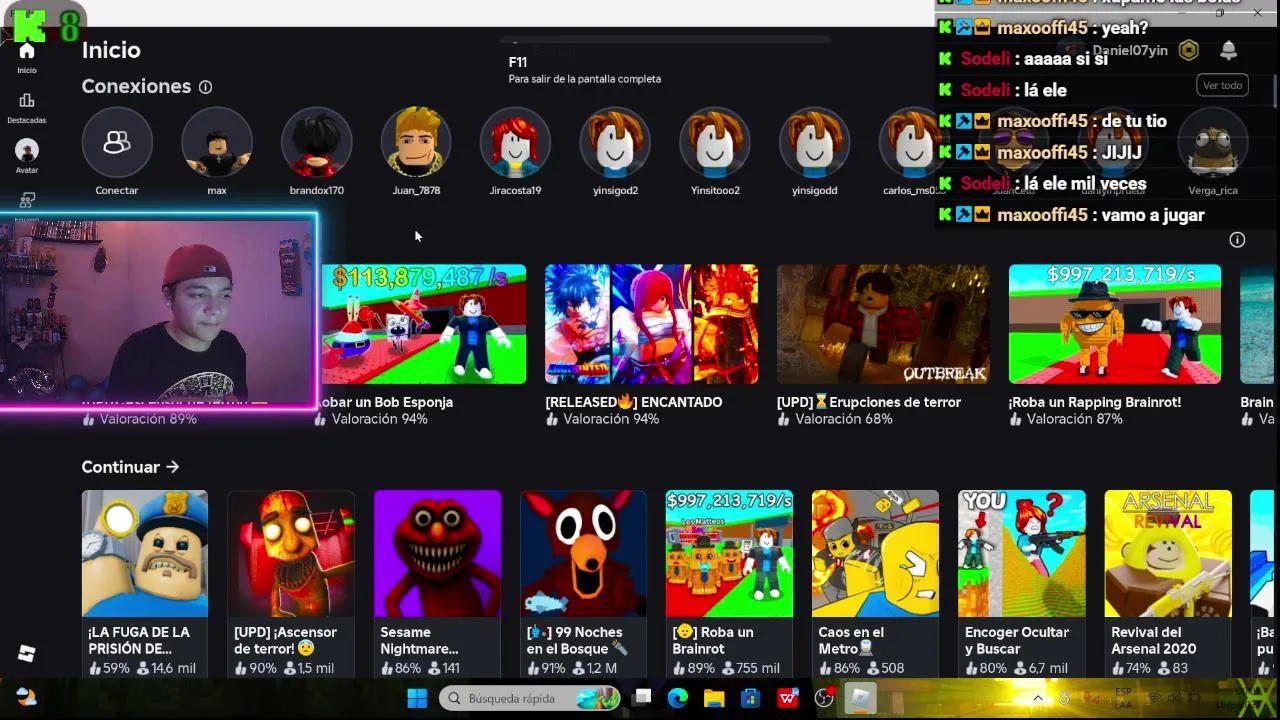The width and height of the screenshot is (1280, 720).
Task: Click the Ver todo button
Action: pyautogui.click(x=1222, y=86)
